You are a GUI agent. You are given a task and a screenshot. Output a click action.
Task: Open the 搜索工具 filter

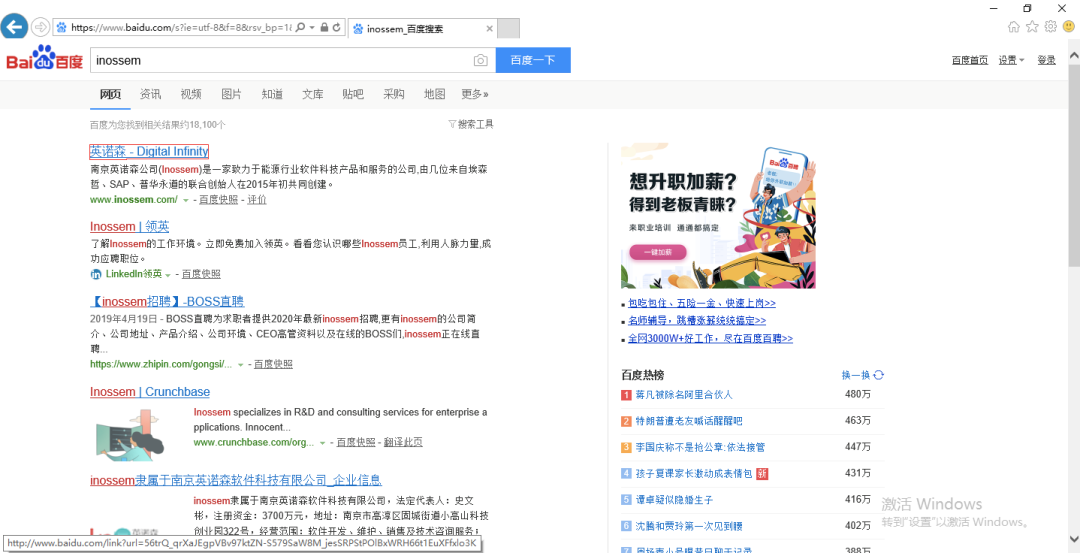pyautogui.click(x=471, y=125)
